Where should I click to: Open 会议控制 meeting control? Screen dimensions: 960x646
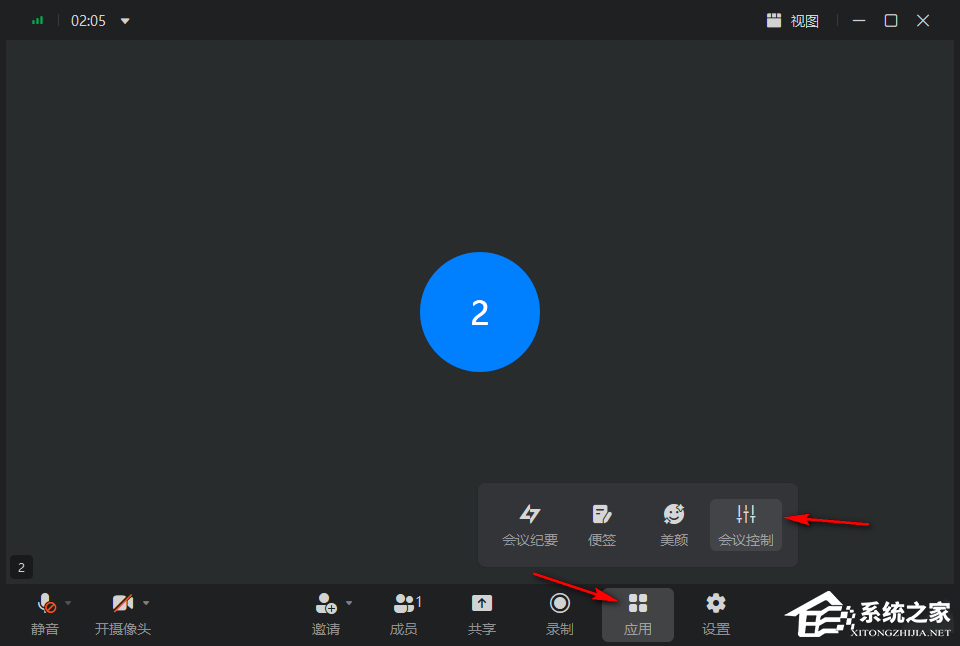[746, 525]
